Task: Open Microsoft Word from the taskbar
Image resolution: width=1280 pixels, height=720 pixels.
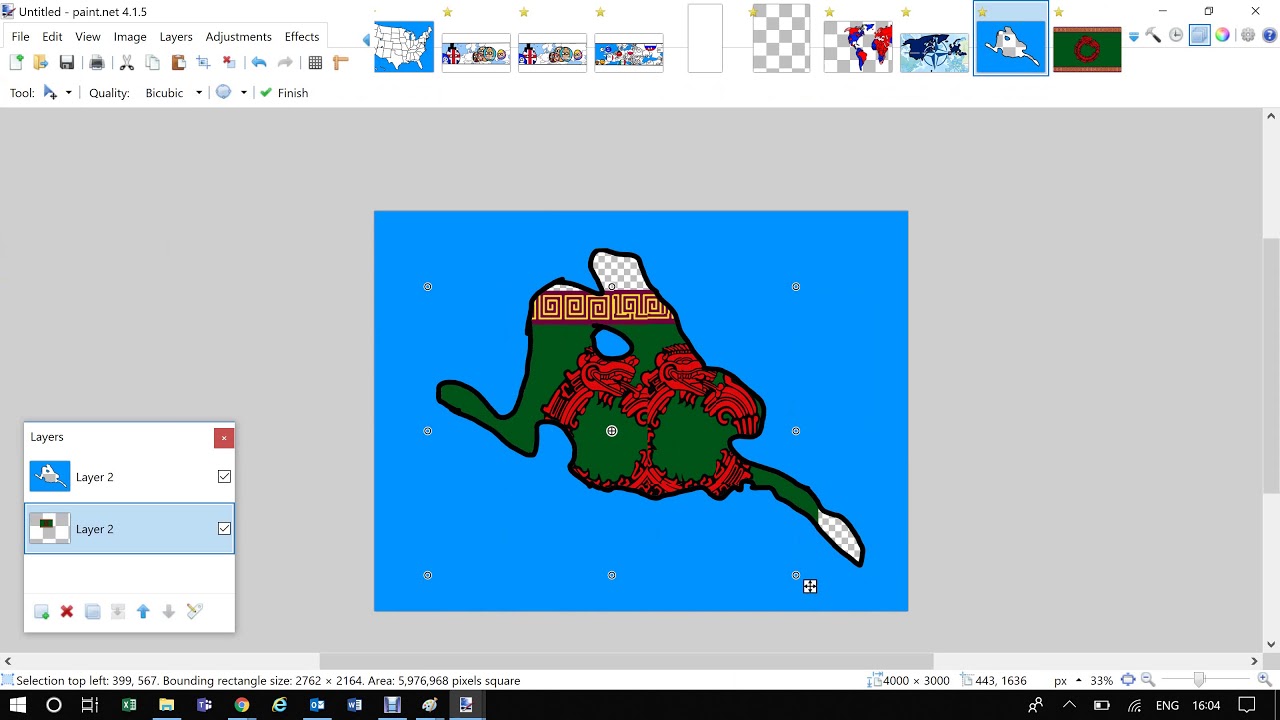Action: click(354, 705)
